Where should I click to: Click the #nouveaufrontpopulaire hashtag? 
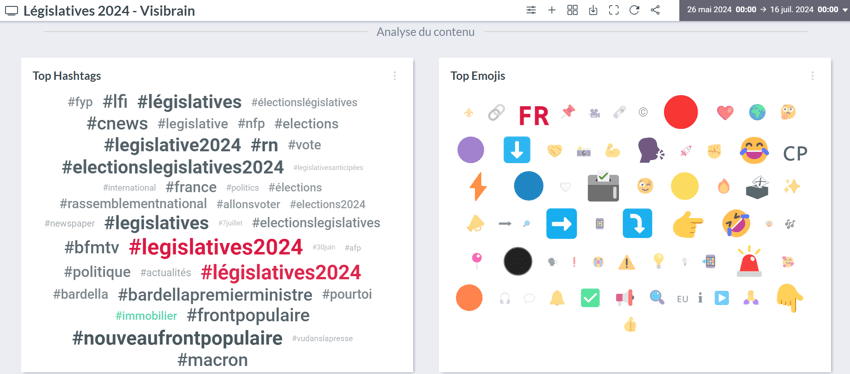[177, 338]
